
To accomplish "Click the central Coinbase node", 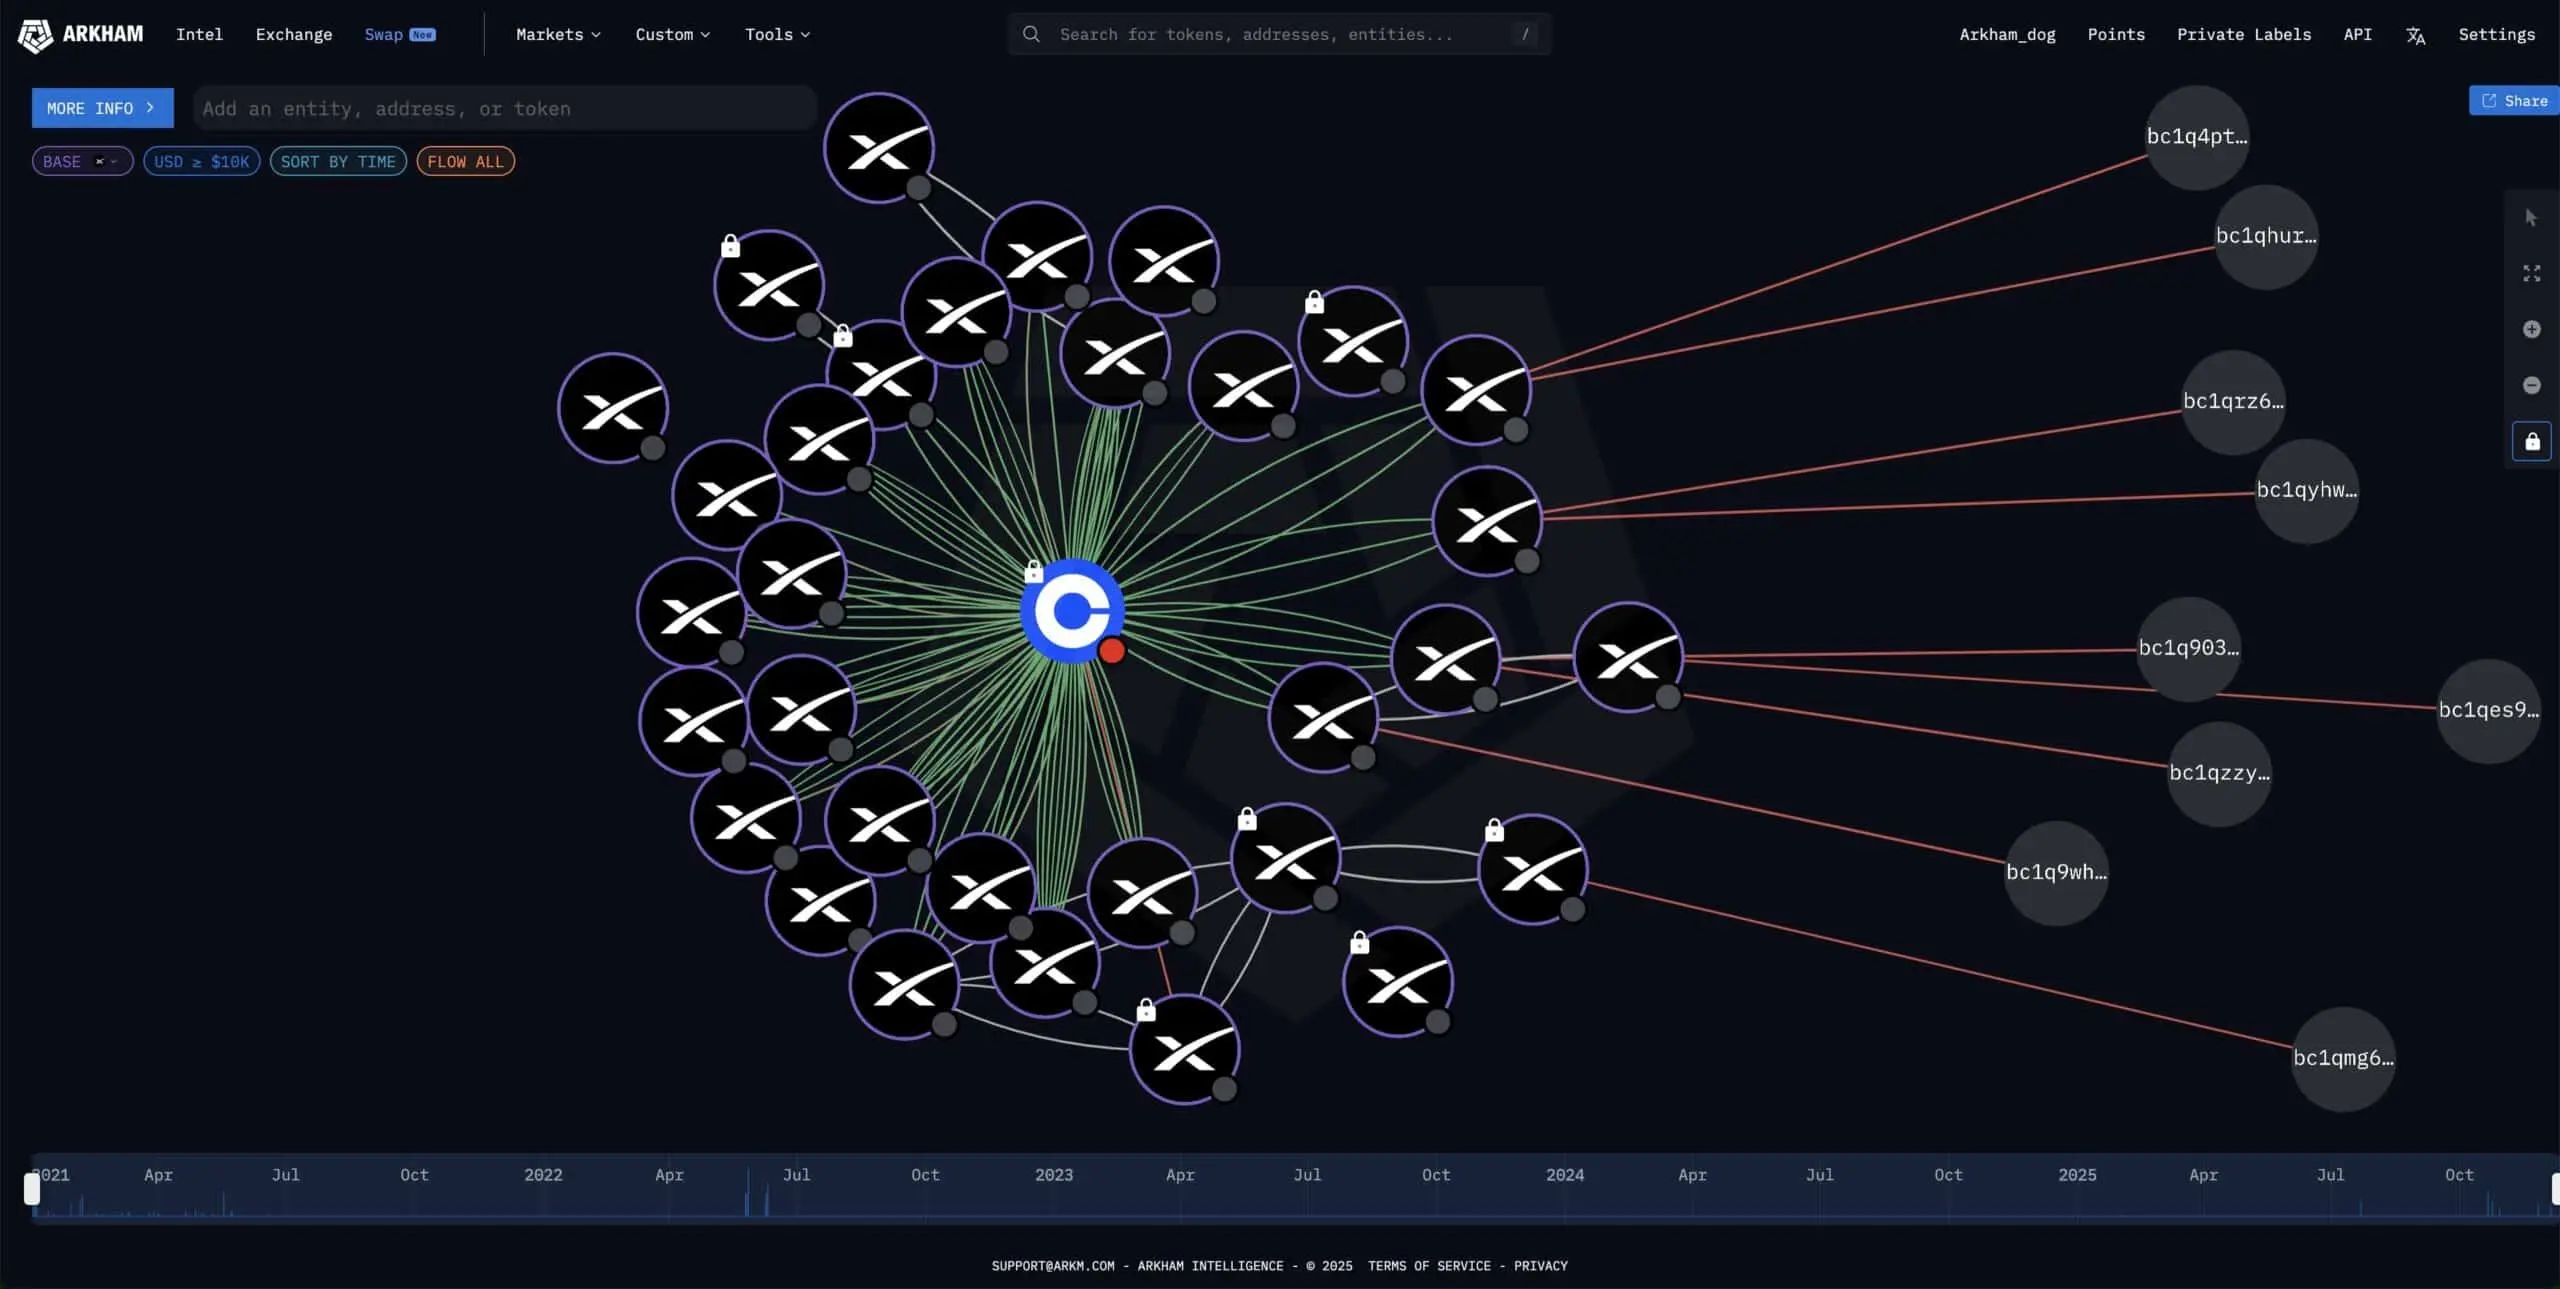I will click(1072, 610).
